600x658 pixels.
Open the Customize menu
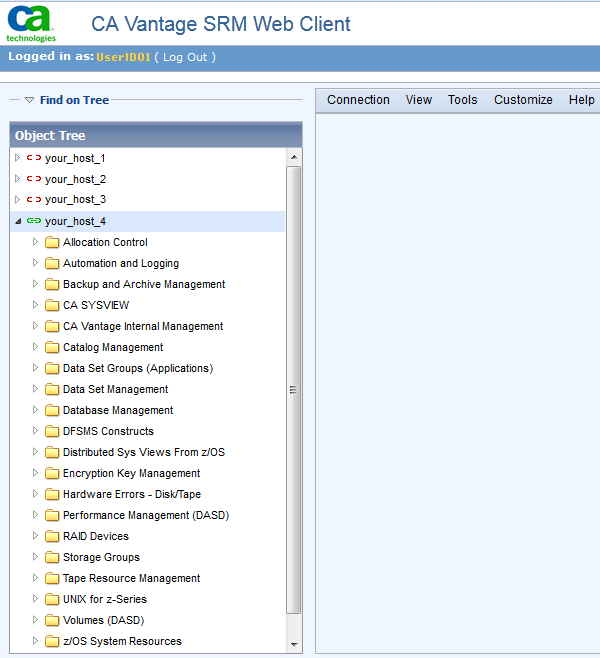523,100
